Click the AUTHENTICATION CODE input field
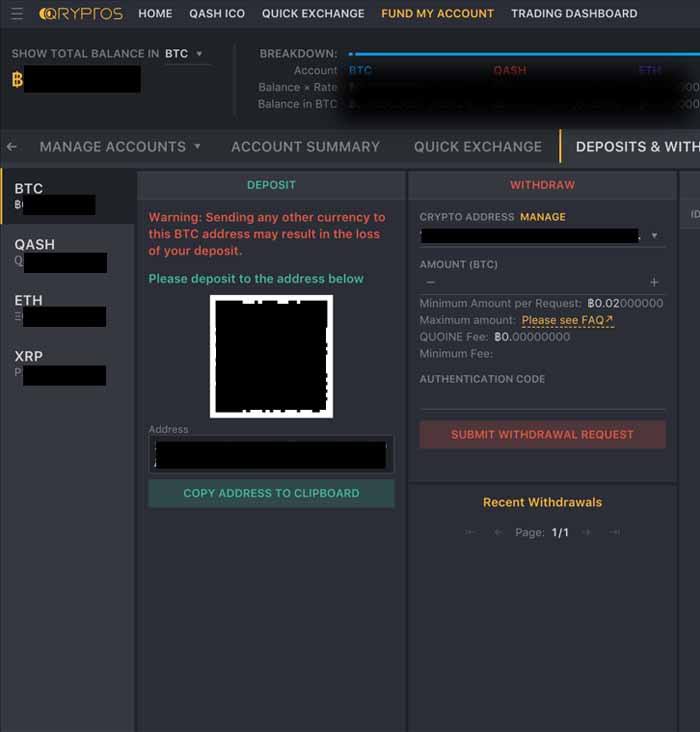This screenshot has width=700, height=732. (x=542, y=398)
